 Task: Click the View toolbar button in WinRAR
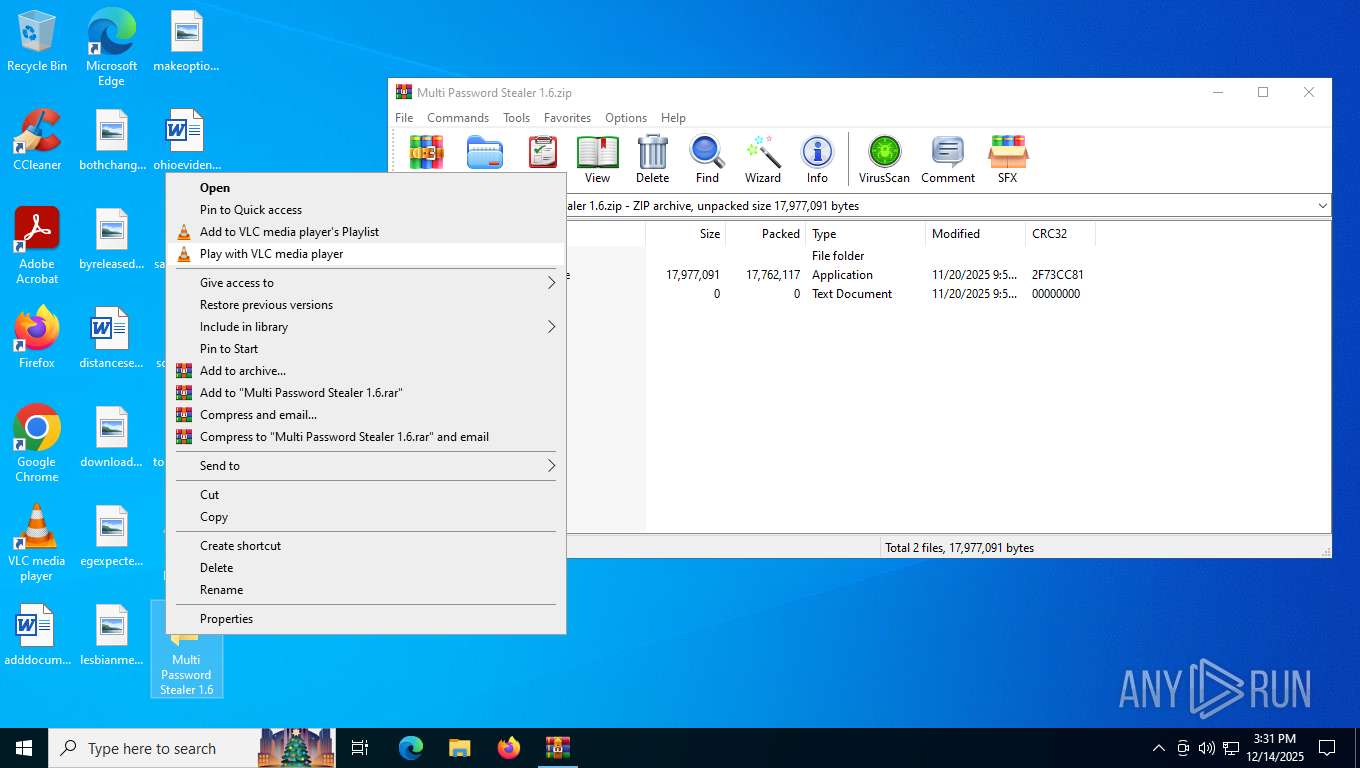point(597,160)
